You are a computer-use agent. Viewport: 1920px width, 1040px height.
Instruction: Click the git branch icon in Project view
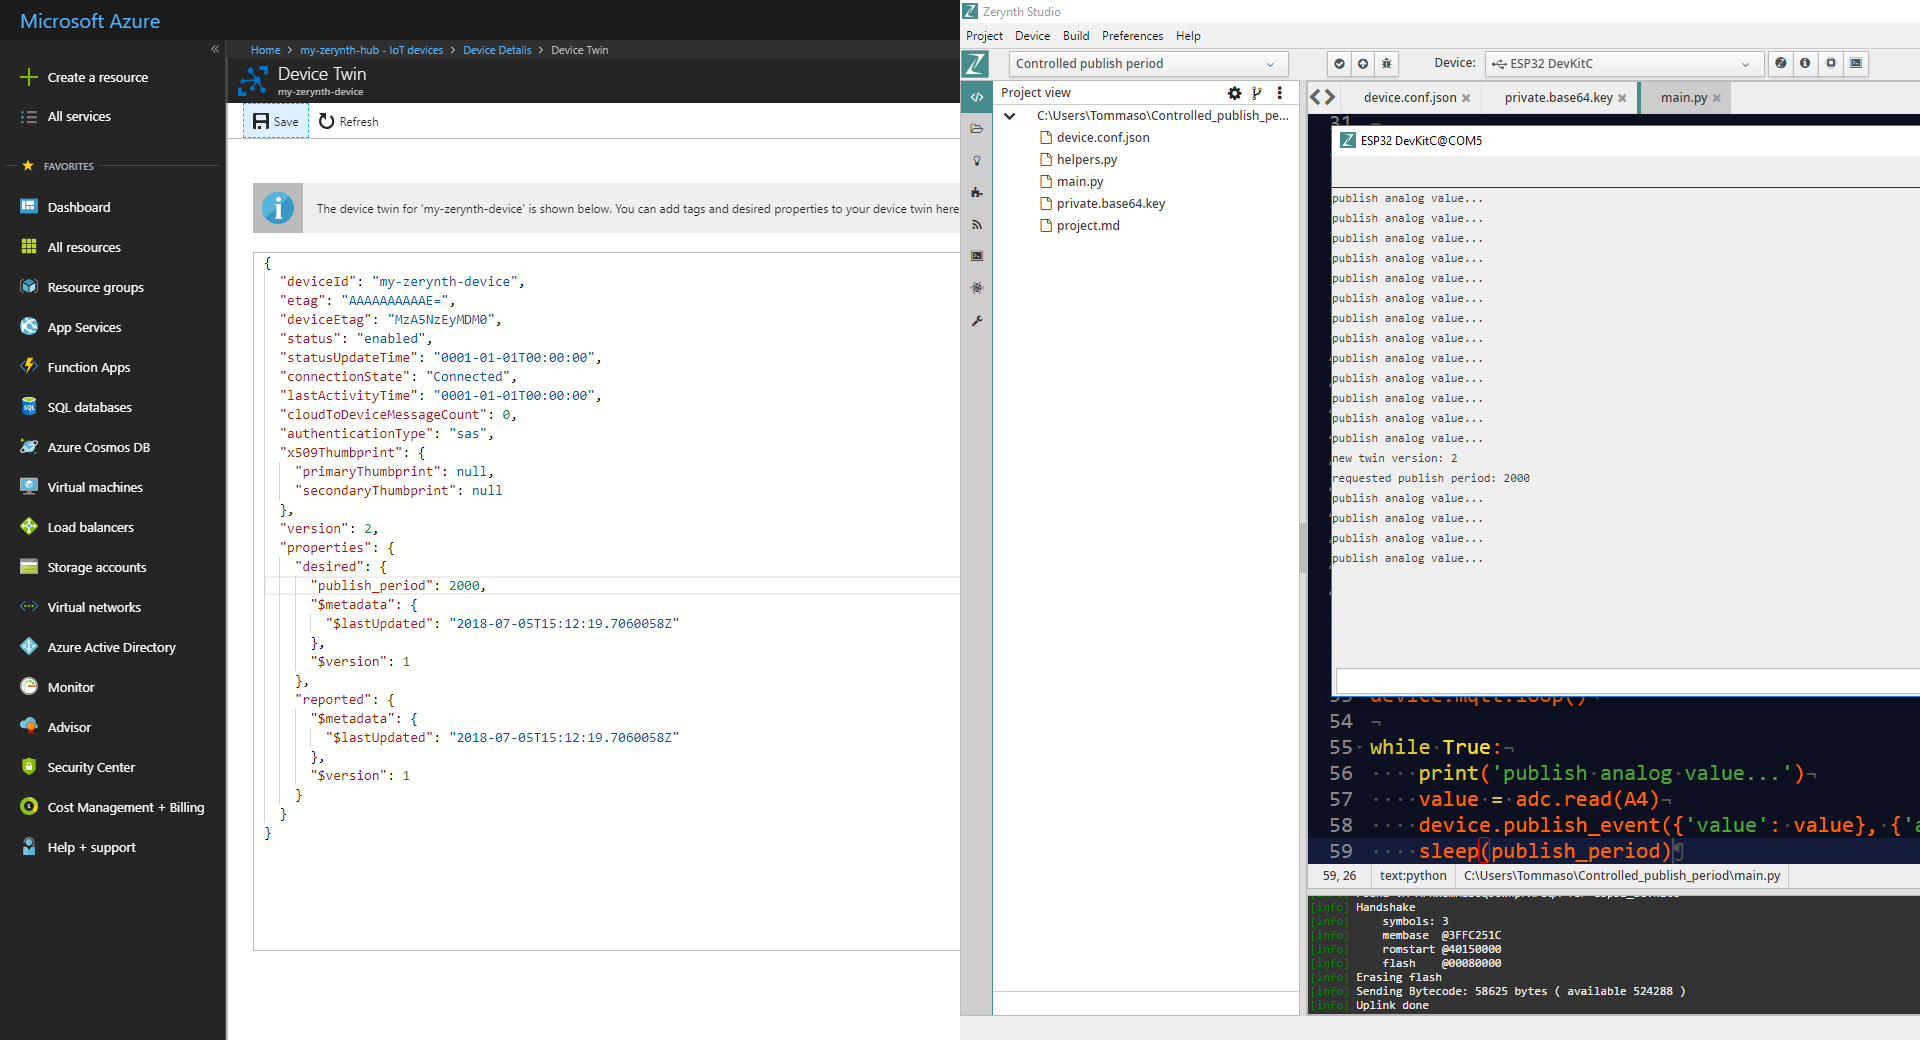tap(1257, 93)
